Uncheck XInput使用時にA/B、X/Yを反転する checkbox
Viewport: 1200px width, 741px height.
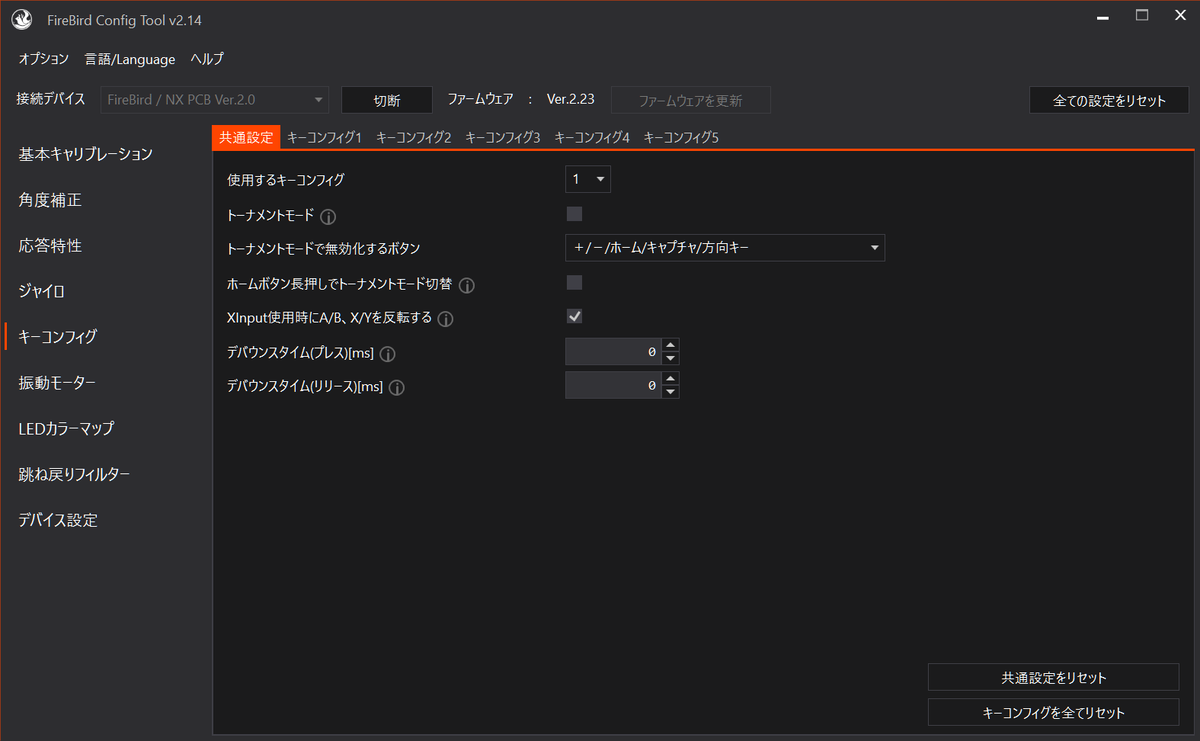(574, 316)
